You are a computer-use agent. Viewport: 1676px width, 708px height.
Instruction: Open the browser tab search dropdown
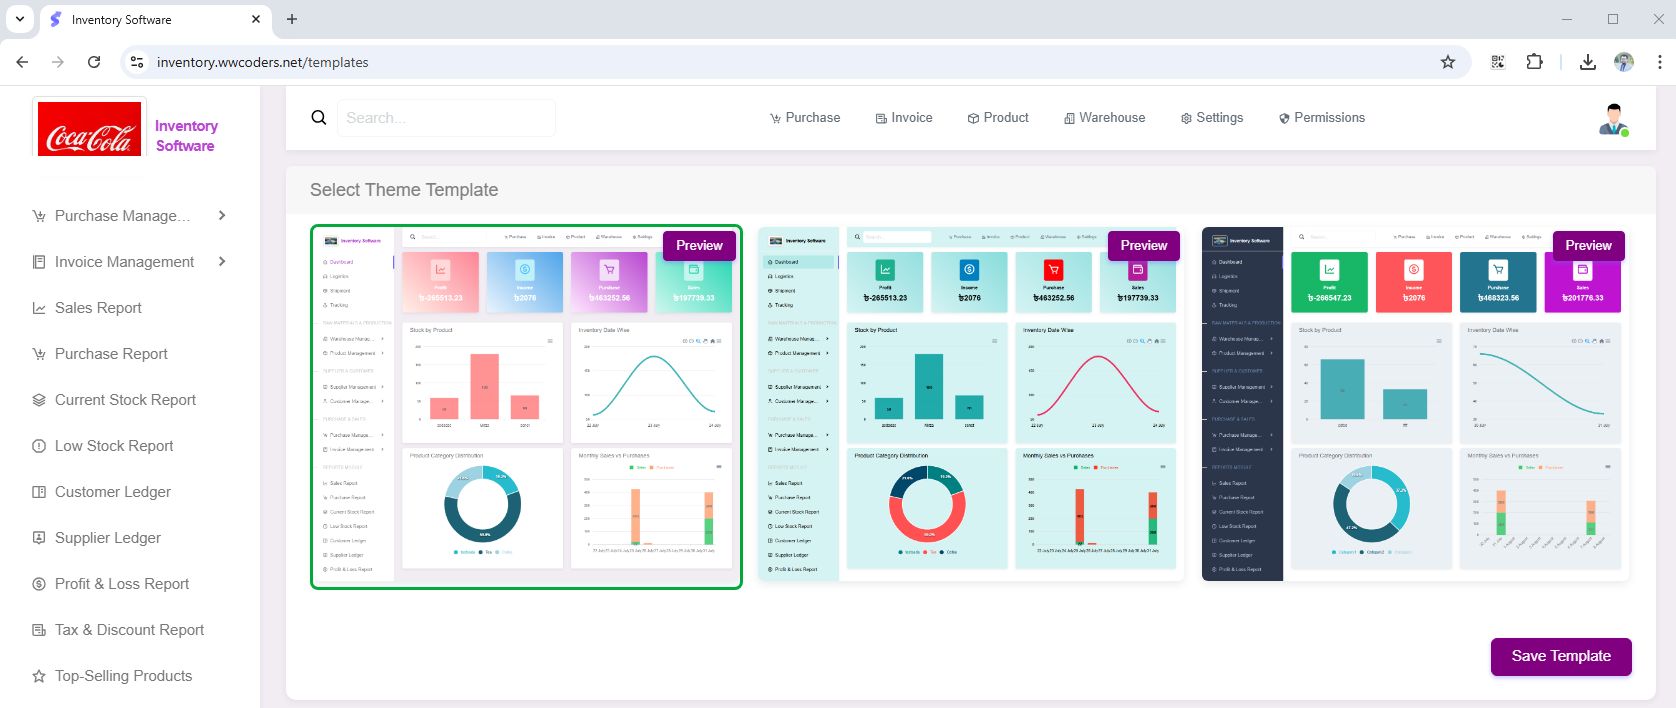[19, 19]
